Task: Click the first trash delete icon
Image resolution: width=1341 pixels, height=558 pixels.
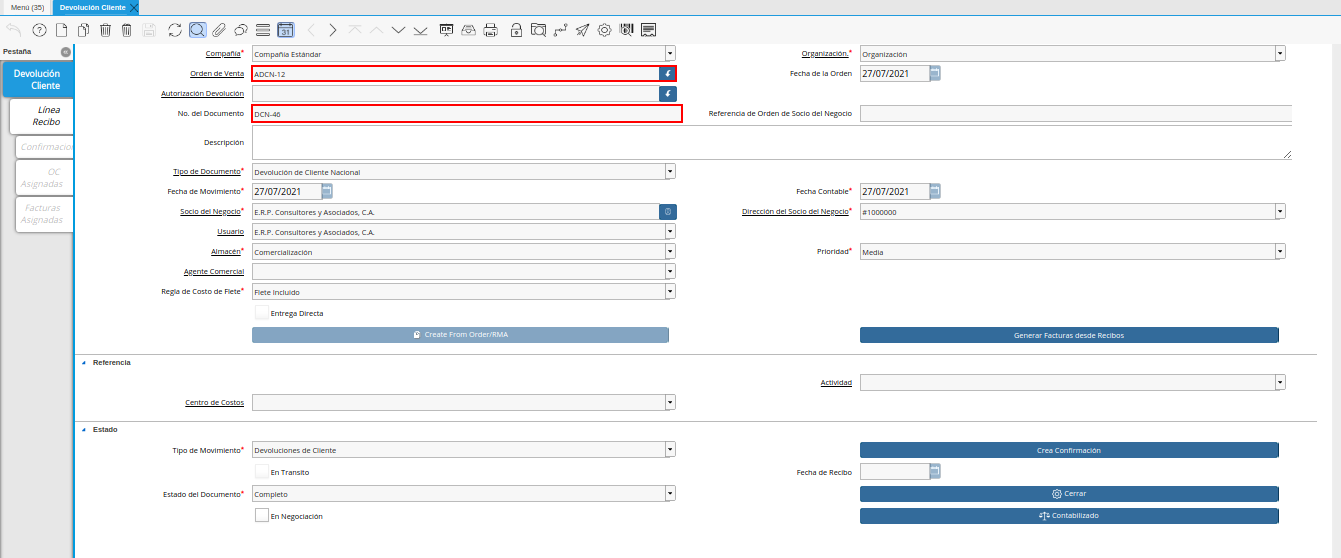Action: click(106, 30)
